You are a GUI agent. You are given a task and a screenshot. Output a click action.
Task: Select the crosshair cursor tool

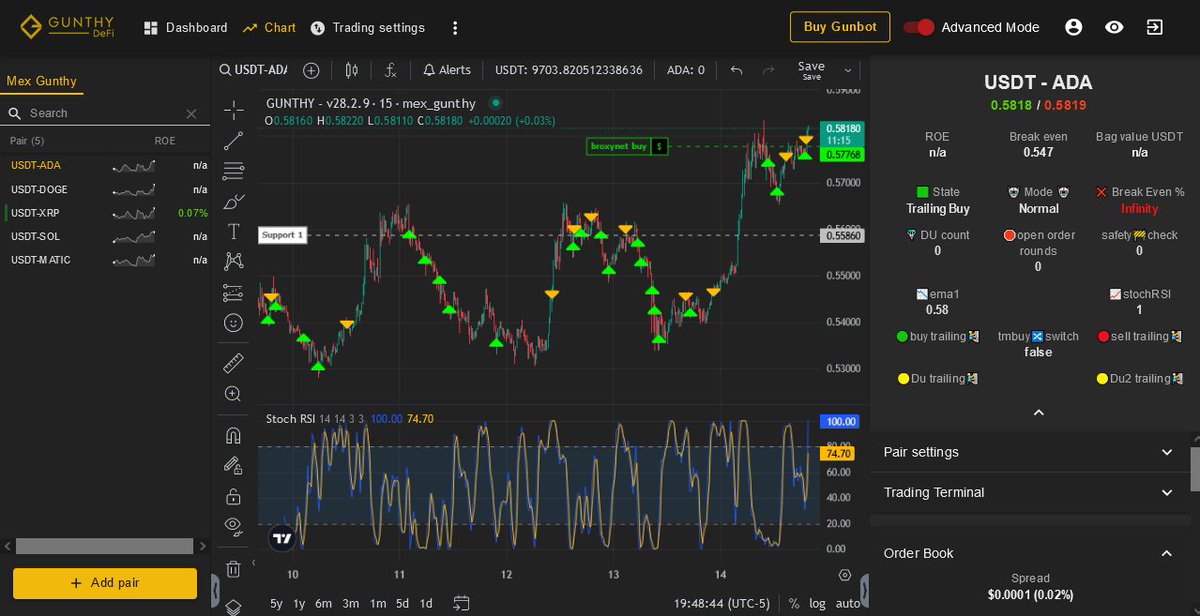click(x=233, y=109)
